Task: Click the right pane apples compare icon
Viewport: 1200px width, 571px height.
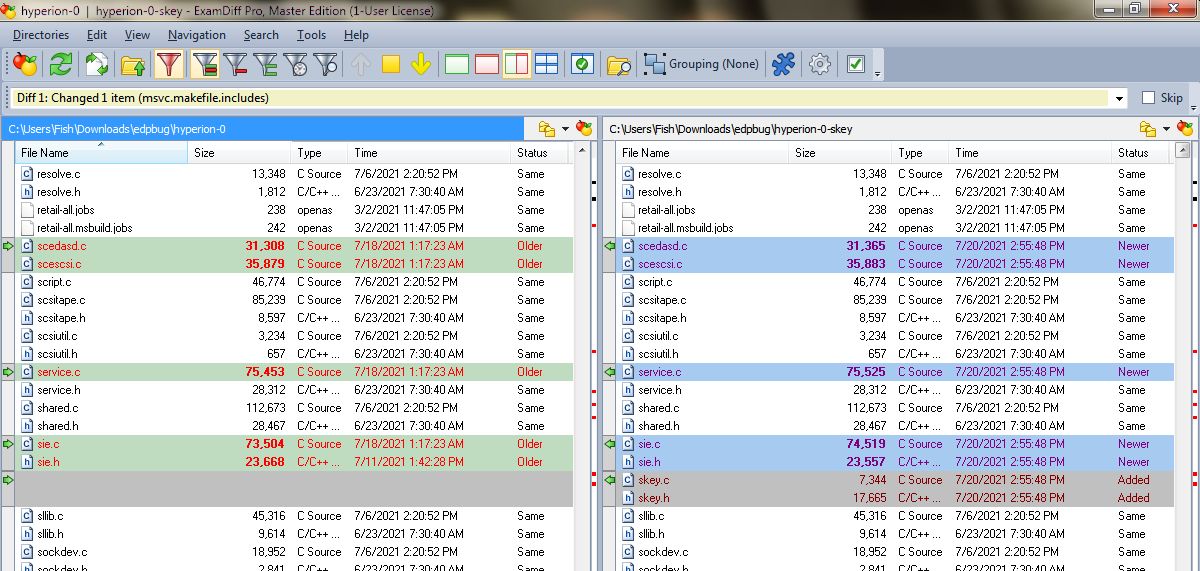Action: pos(1186,129)
